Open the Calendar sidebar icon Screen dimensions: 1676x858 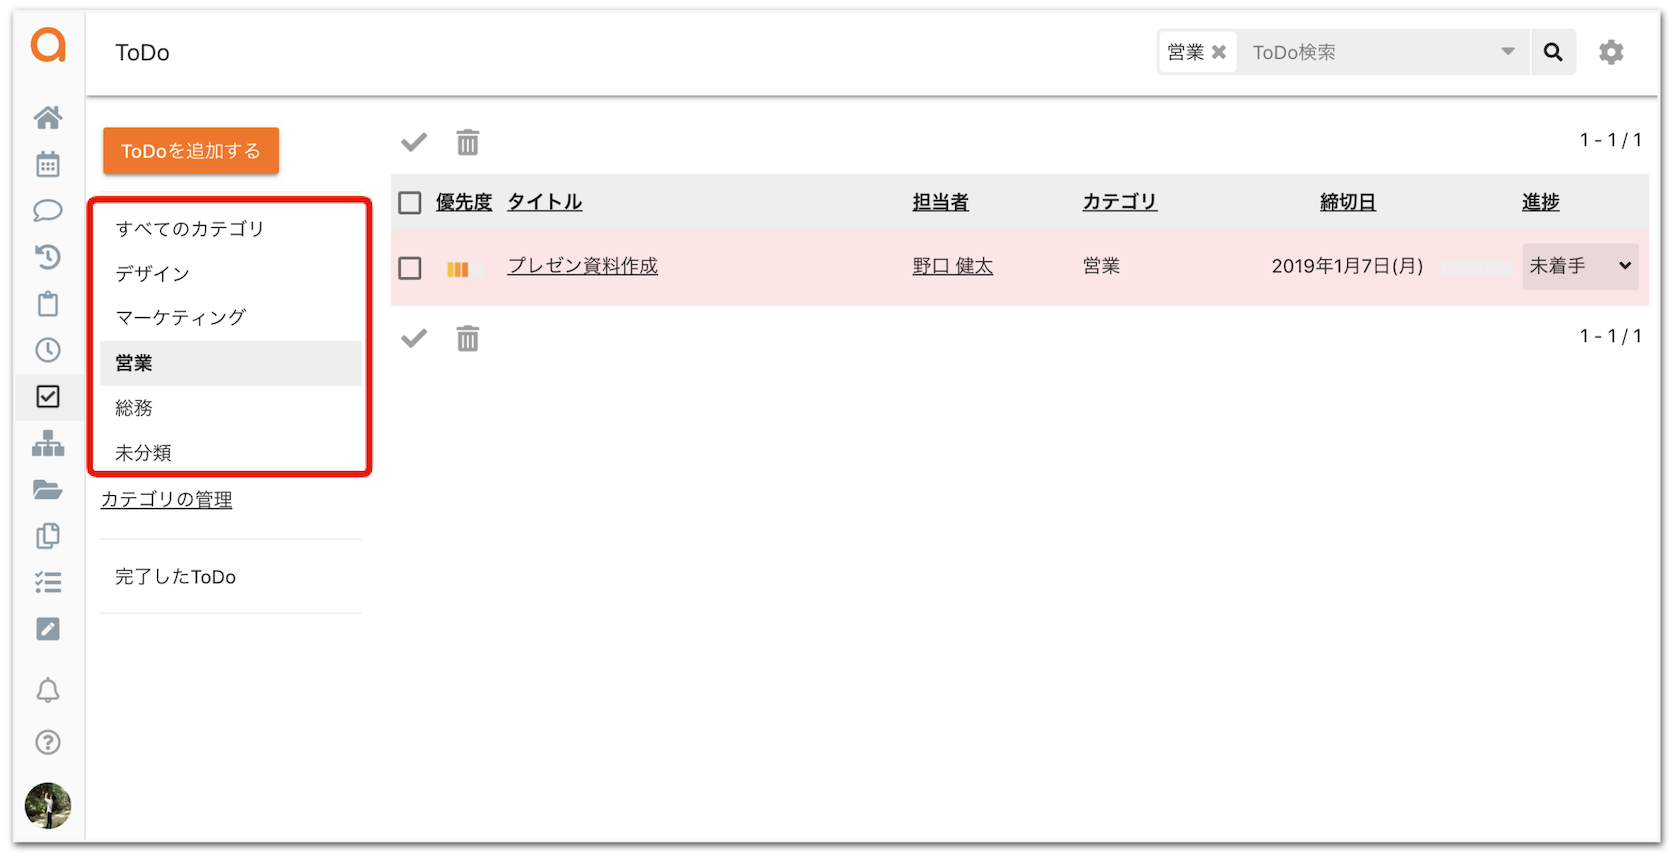click(48, 164)
